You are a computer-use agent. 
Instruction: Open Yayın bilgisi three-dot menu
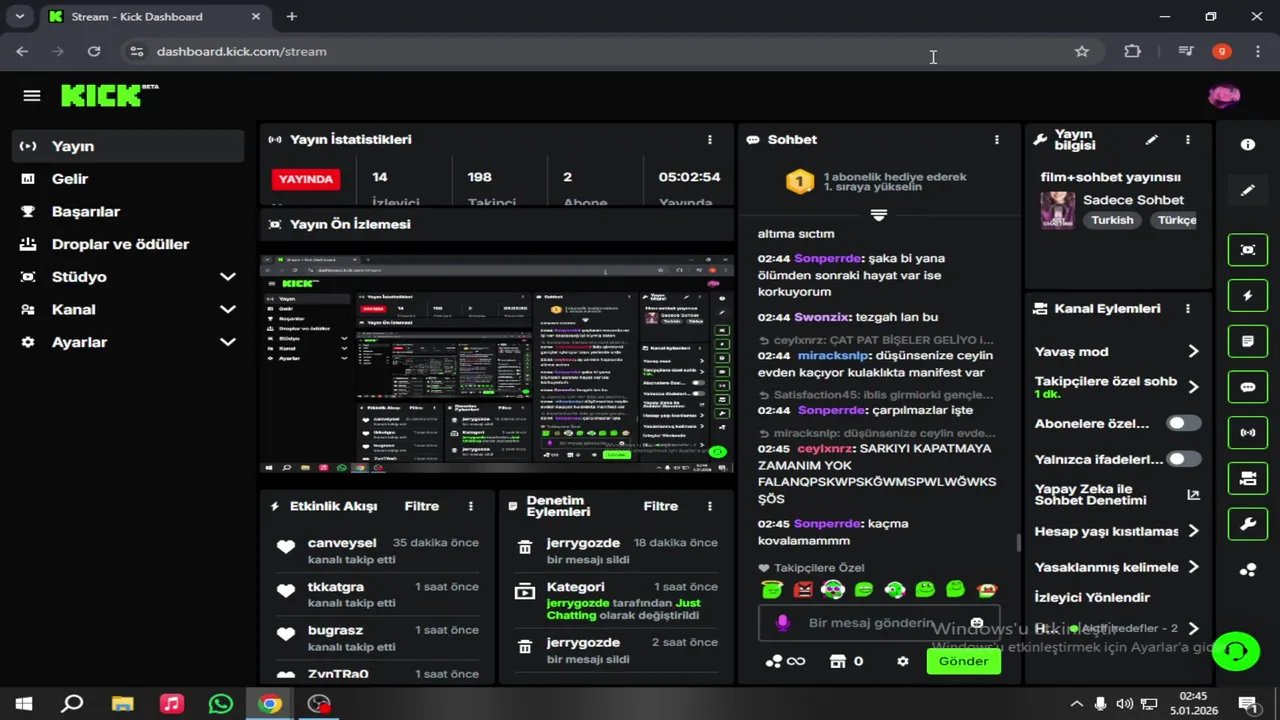tap(1187, 140)
